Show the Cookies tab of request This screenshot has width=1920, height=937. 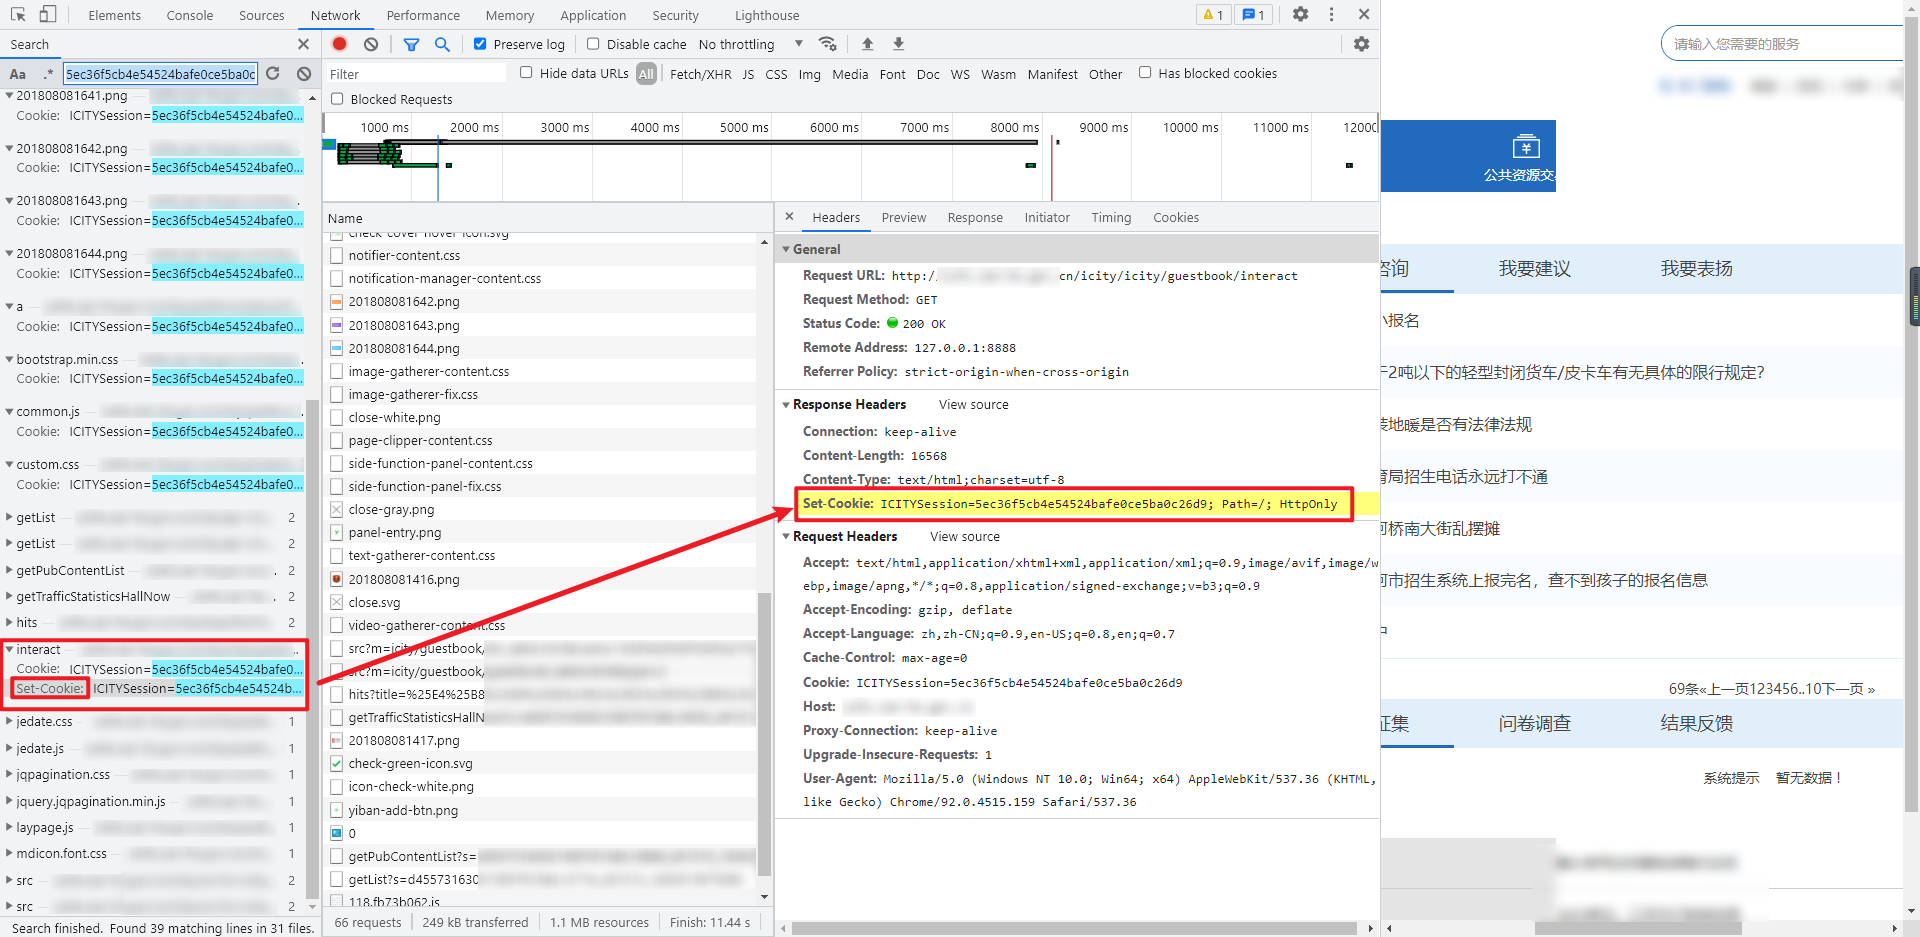coord(1176,218)
